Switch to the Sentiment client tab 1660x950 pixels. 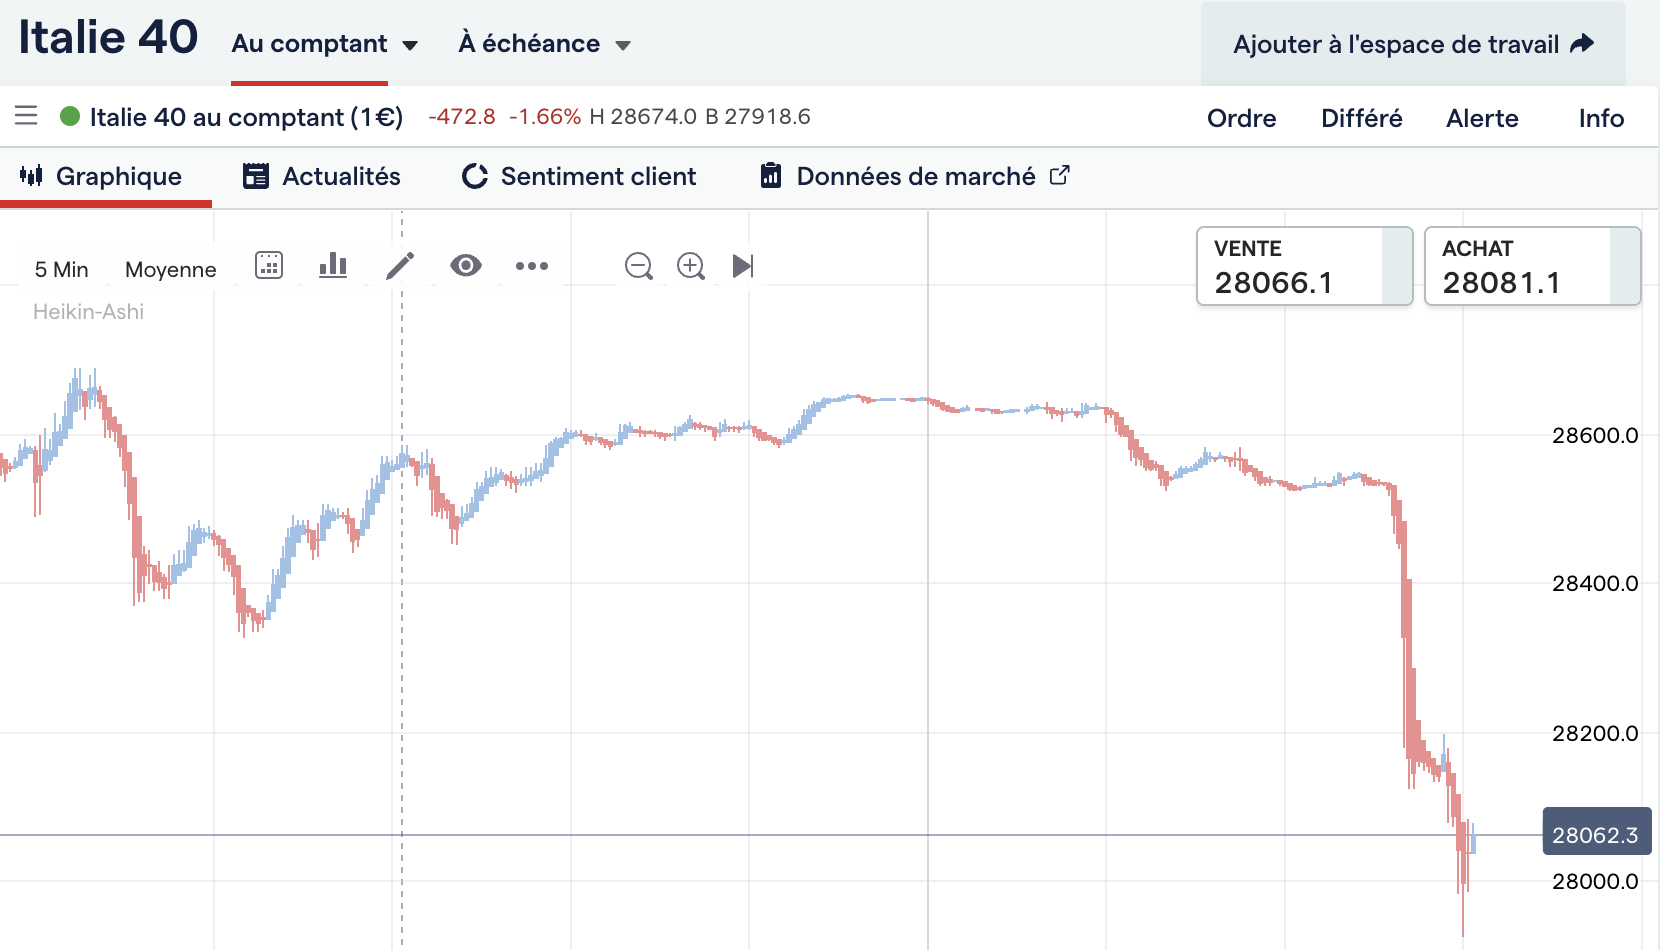coord(579,176)
